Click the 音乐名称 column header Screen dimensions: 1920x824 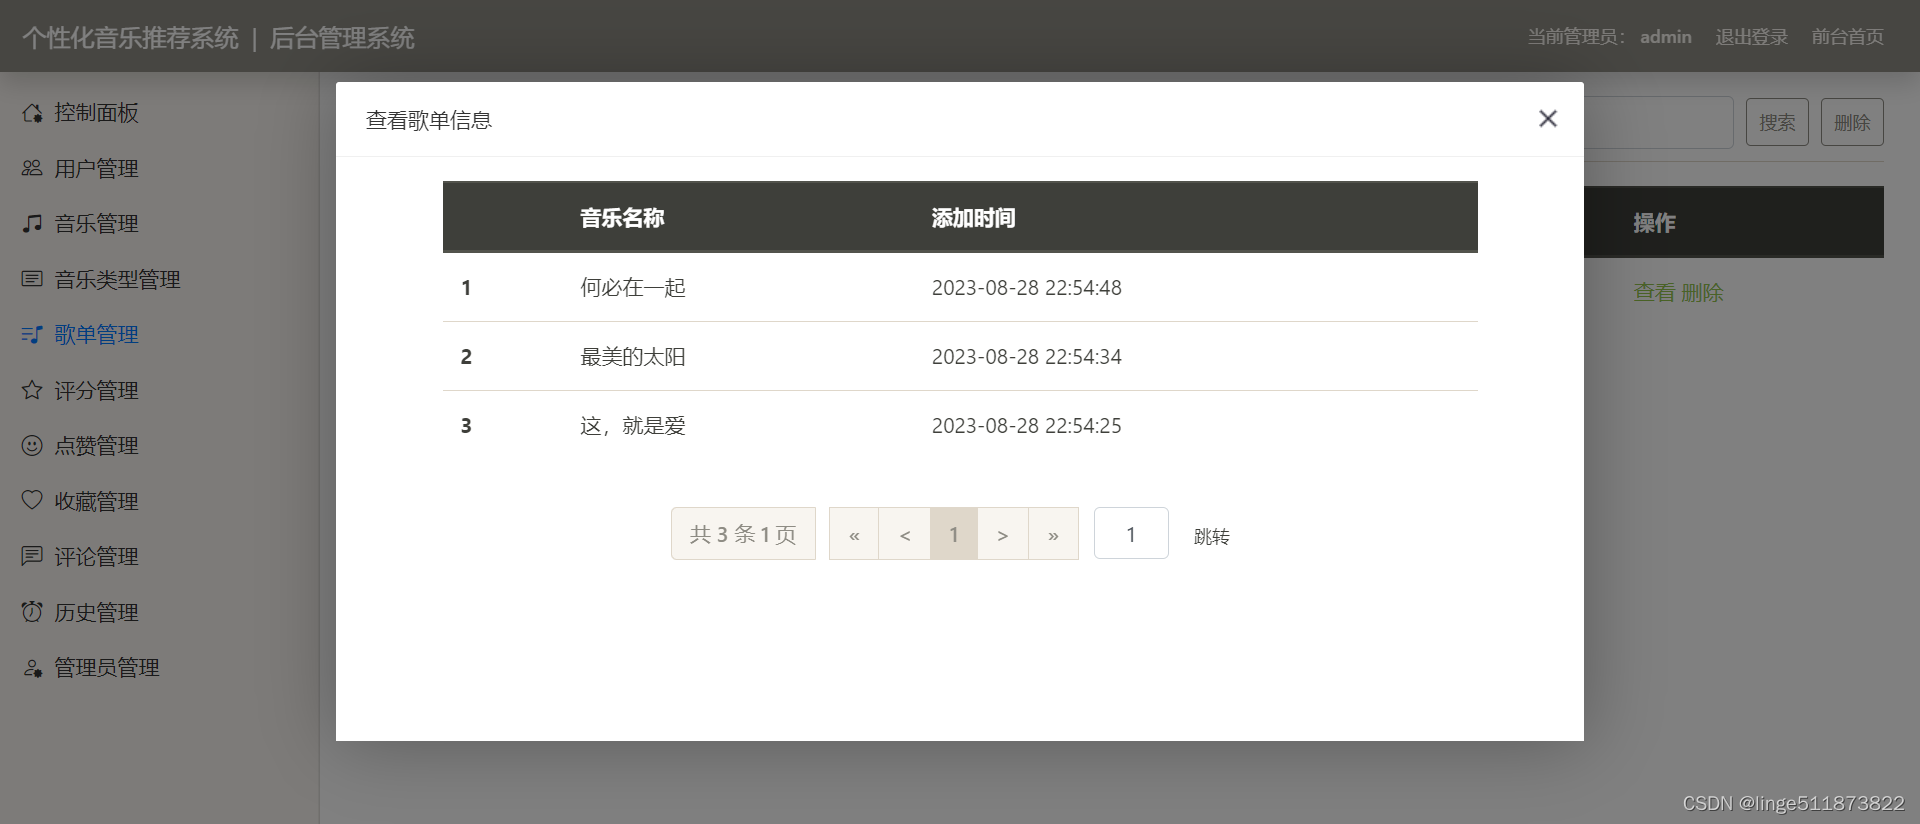(622, 218)
